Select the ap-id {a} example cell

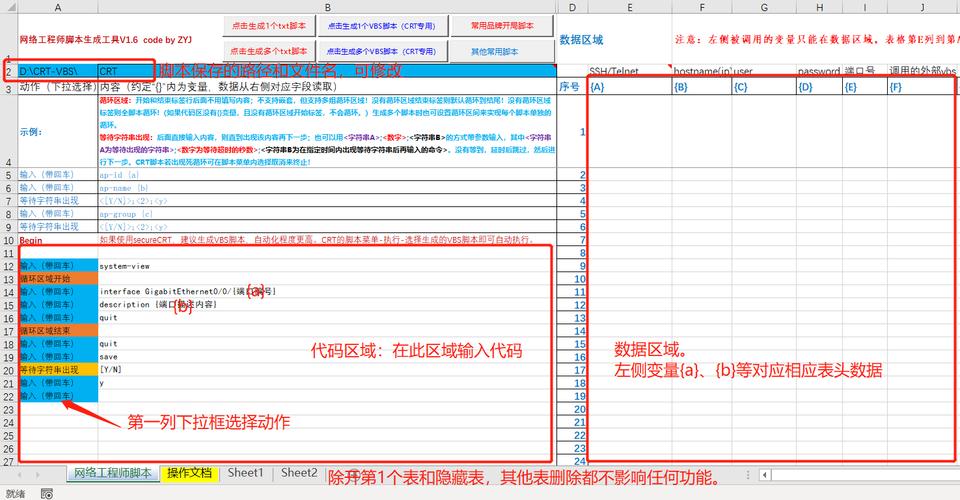click(327, 174)
